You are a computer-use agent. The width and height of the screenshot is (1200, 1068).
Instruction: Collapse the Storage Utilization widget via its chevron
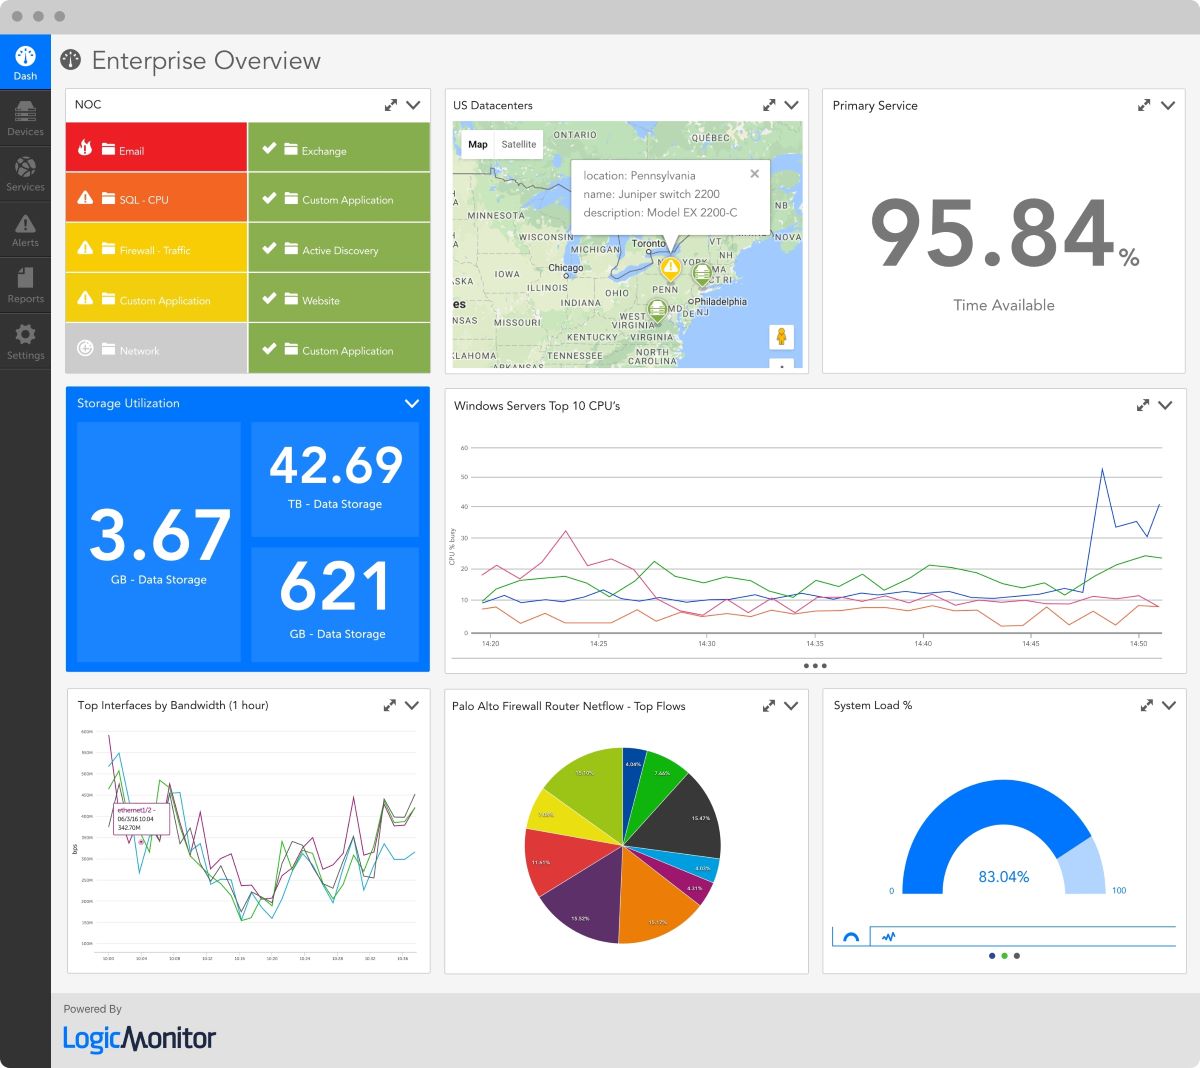click(x=411, y=404)
